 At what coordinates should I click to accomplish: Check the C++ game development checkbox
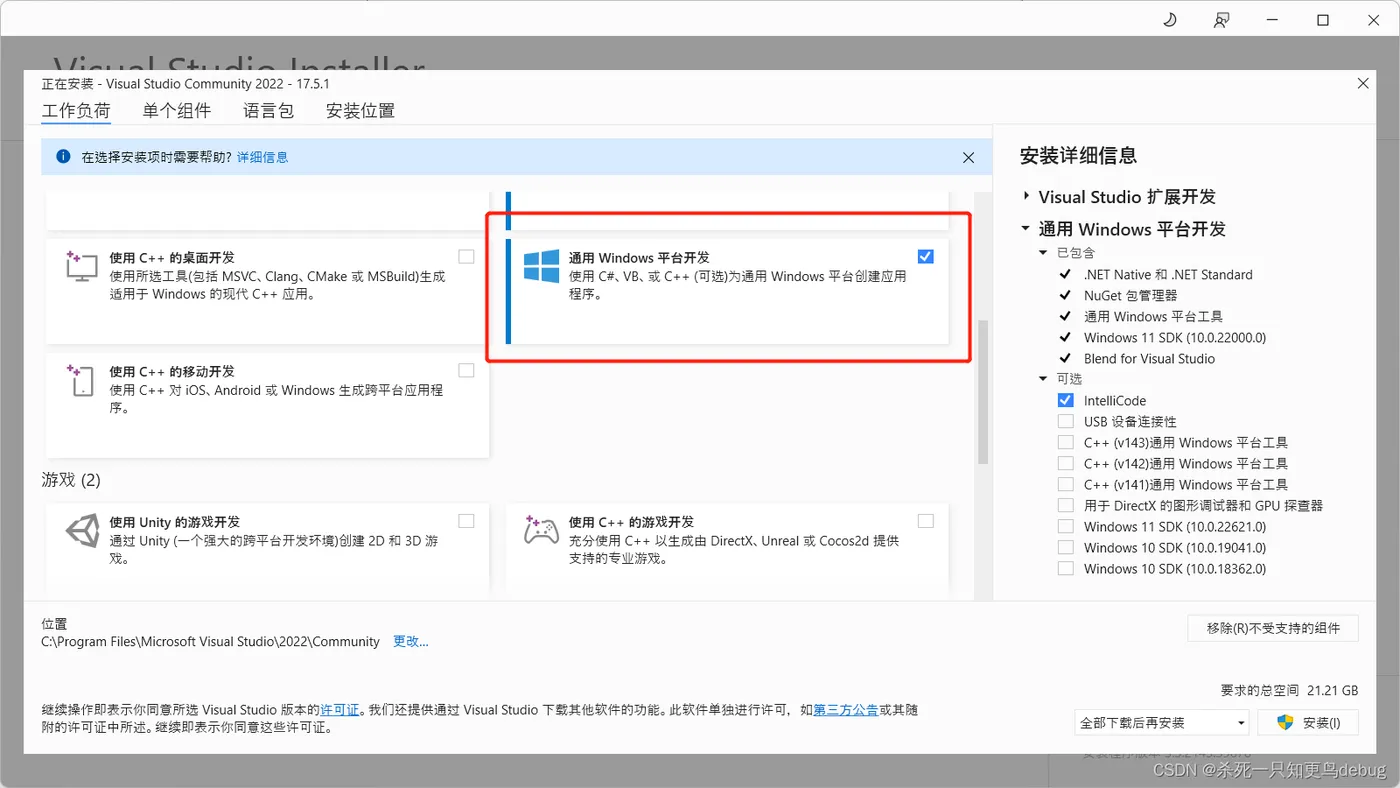coord(925,521)
